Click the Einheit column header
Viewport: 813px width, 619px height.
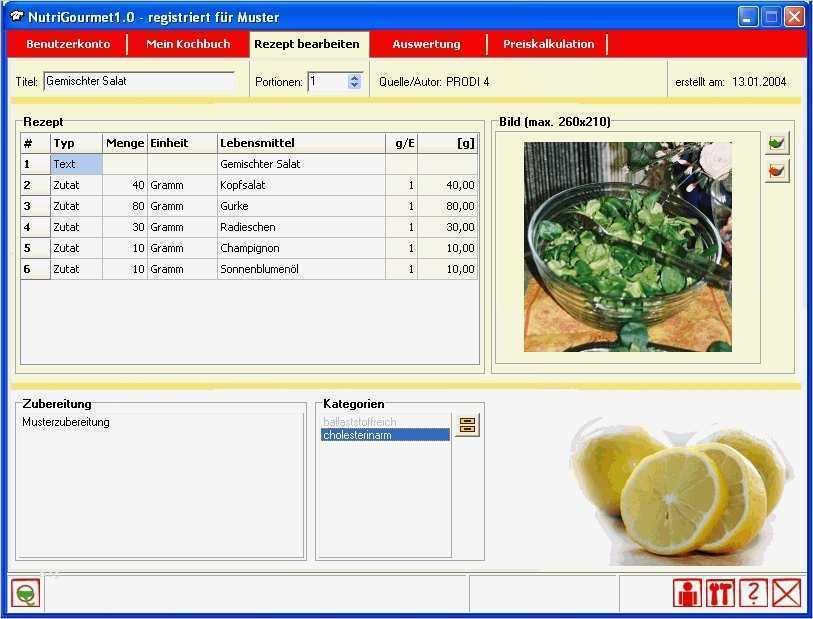183,143
